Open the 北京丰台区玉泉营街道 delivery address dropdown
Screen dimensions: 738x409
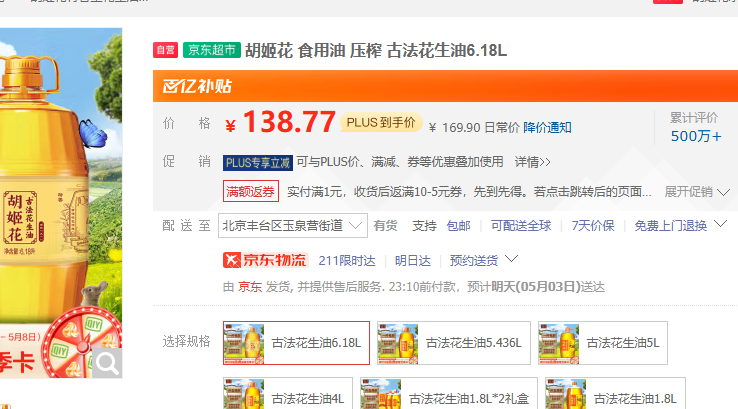292,225
